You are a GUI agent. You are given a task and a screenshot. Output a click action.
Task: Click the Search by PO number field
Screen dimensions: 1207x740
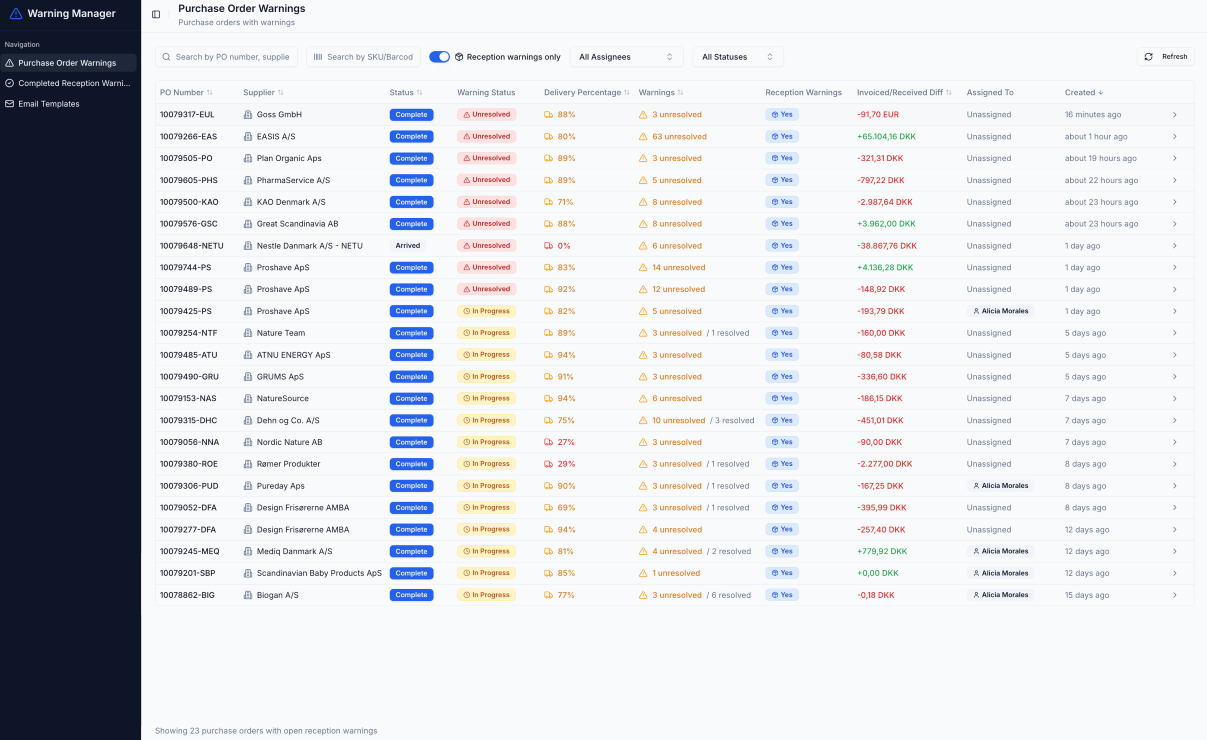(x=231, y=57)
